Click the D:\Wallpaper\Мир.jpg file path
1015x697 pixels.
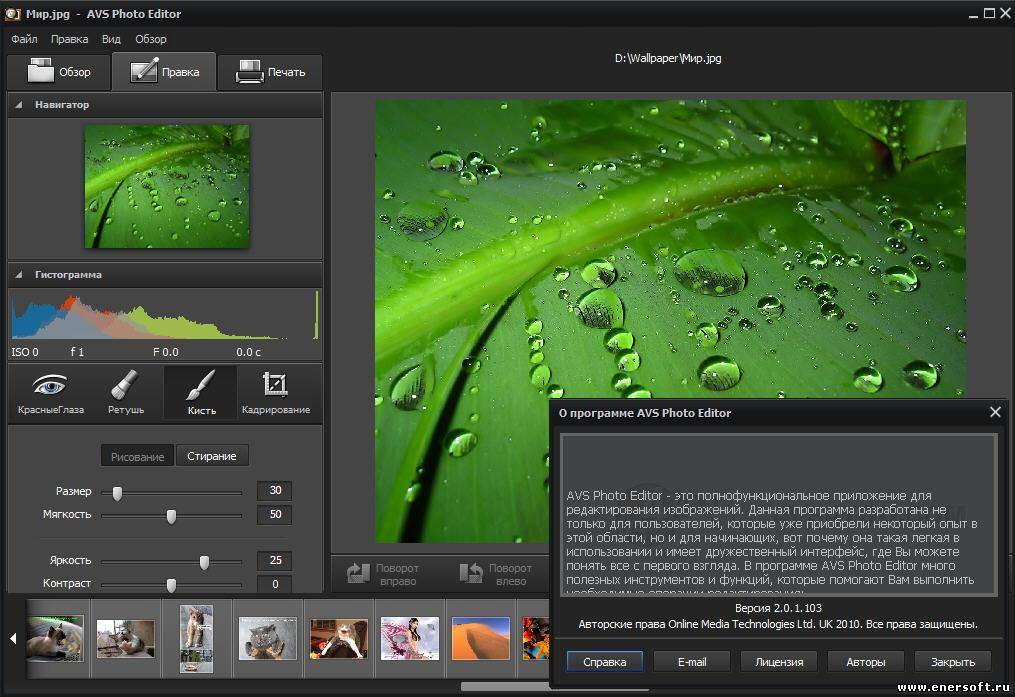pyautogui.click(x=667, y=58)
